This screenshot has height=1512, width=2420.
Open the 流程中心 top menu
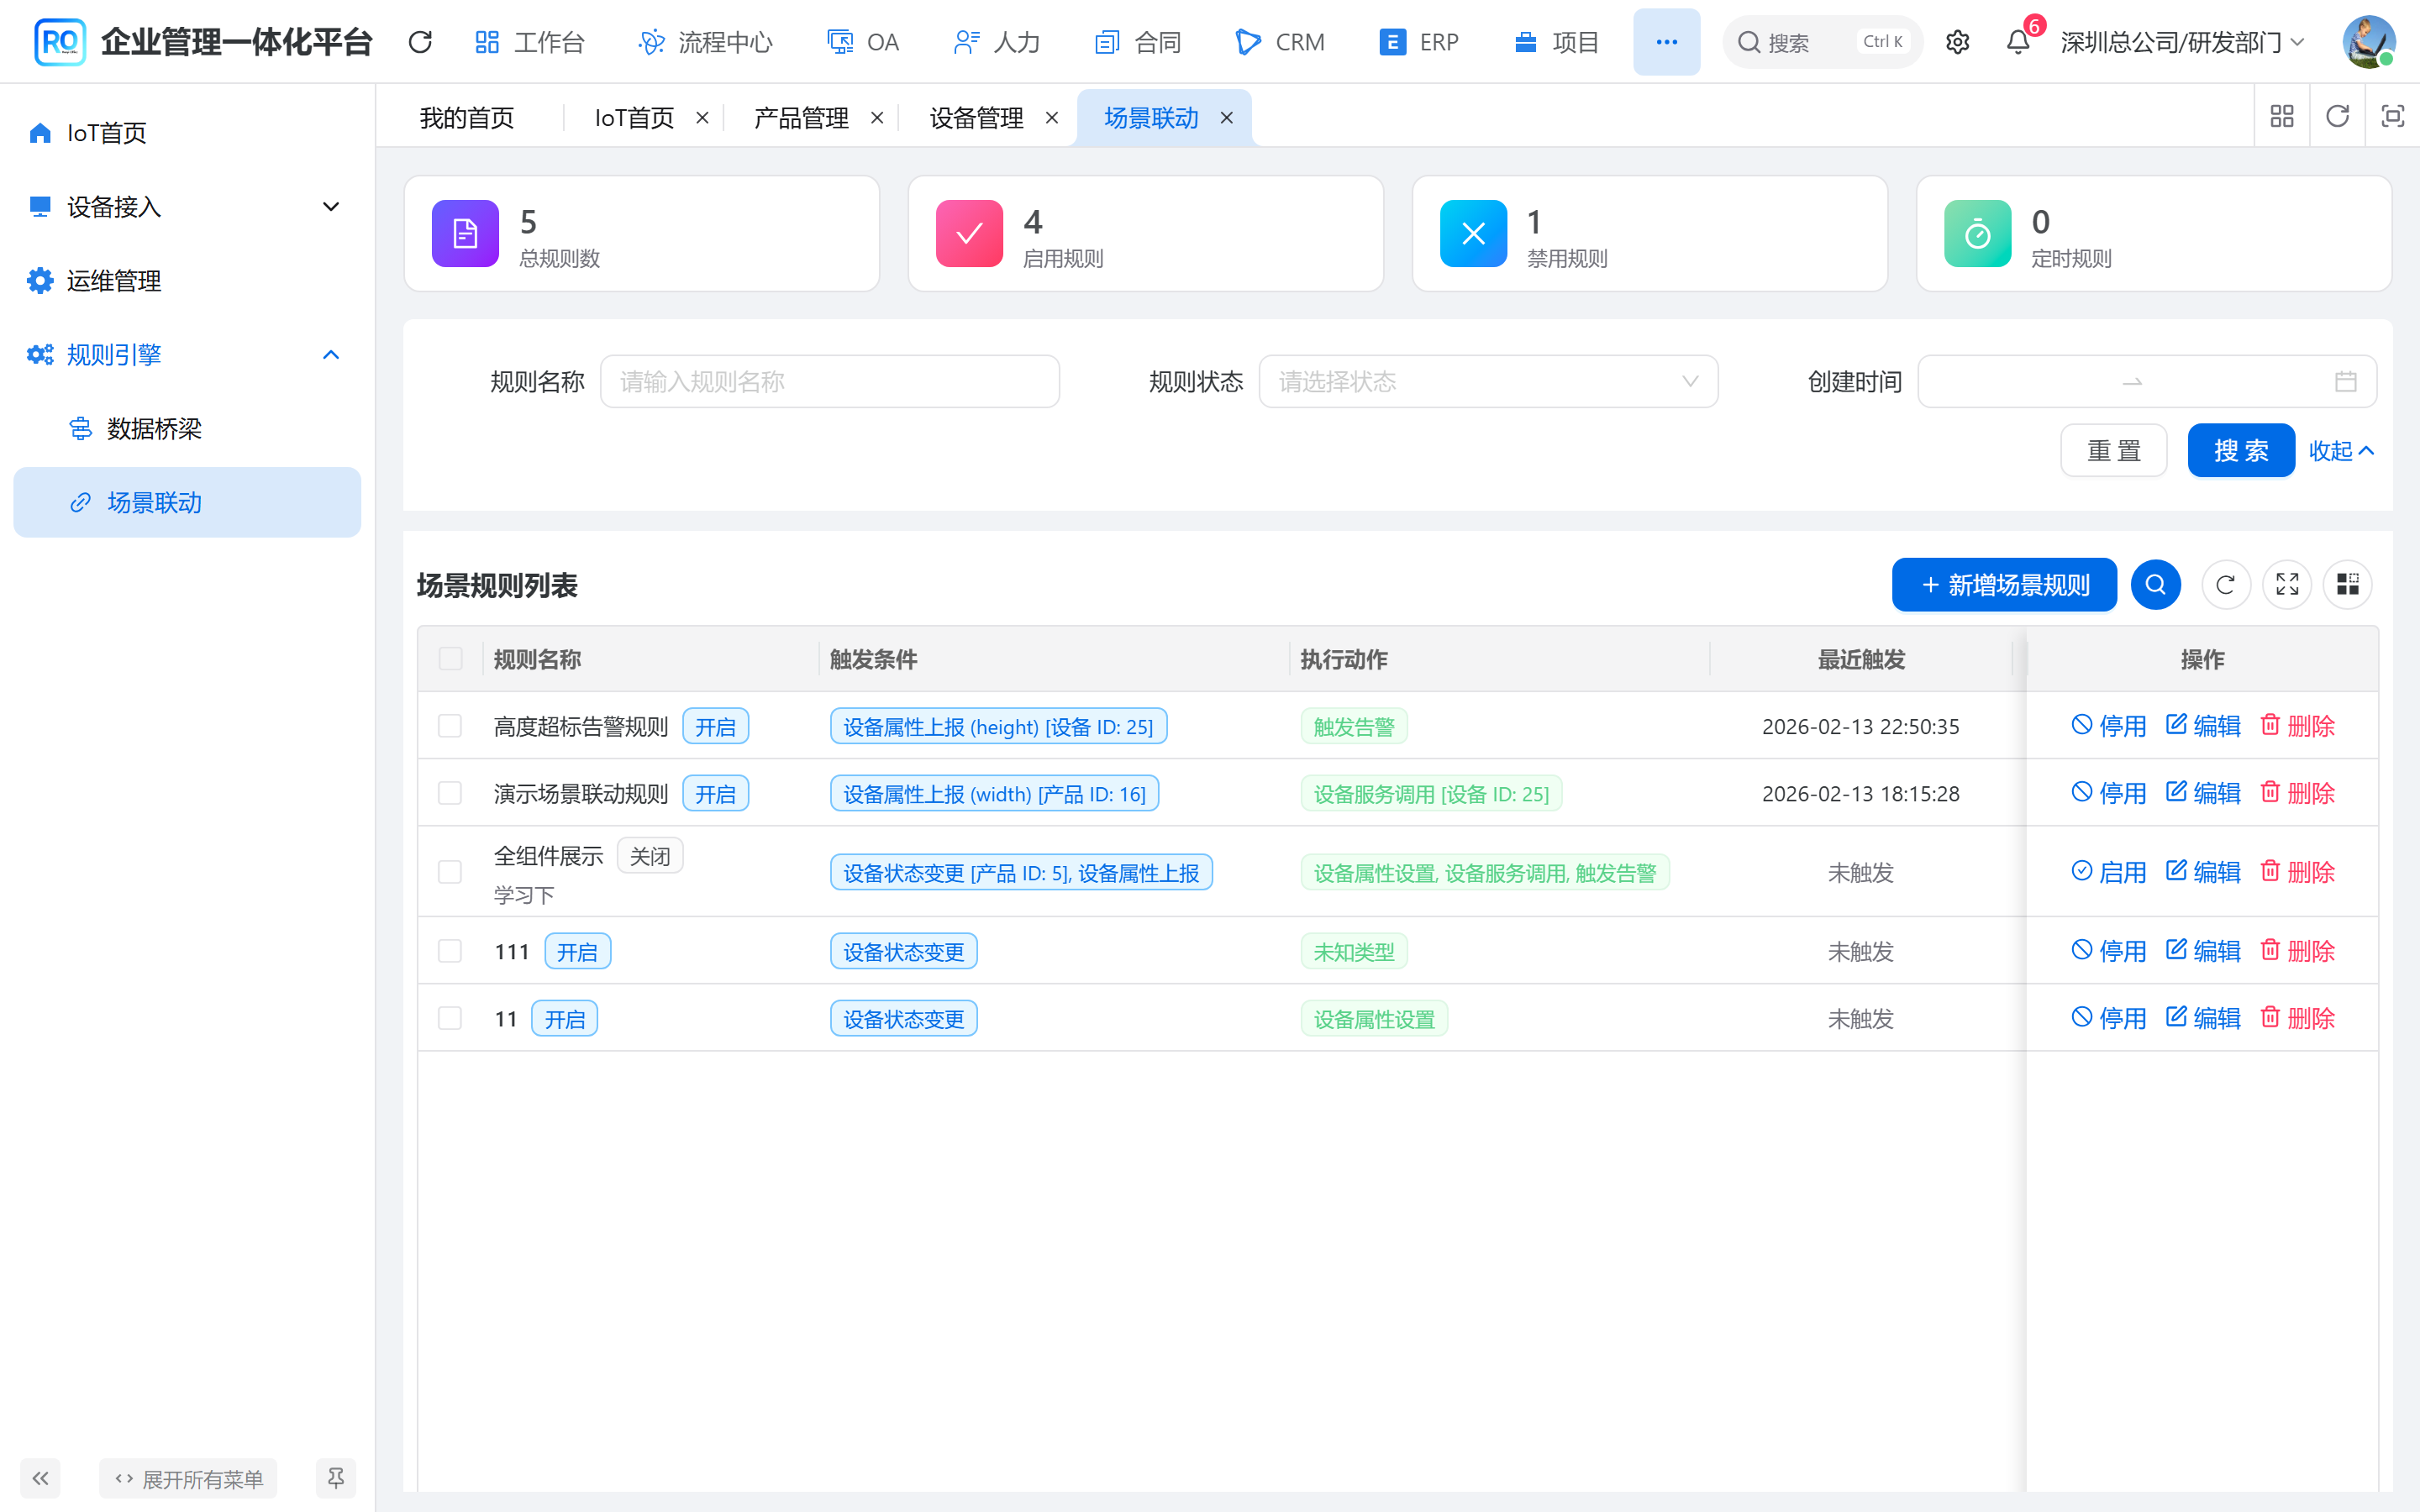705,42
